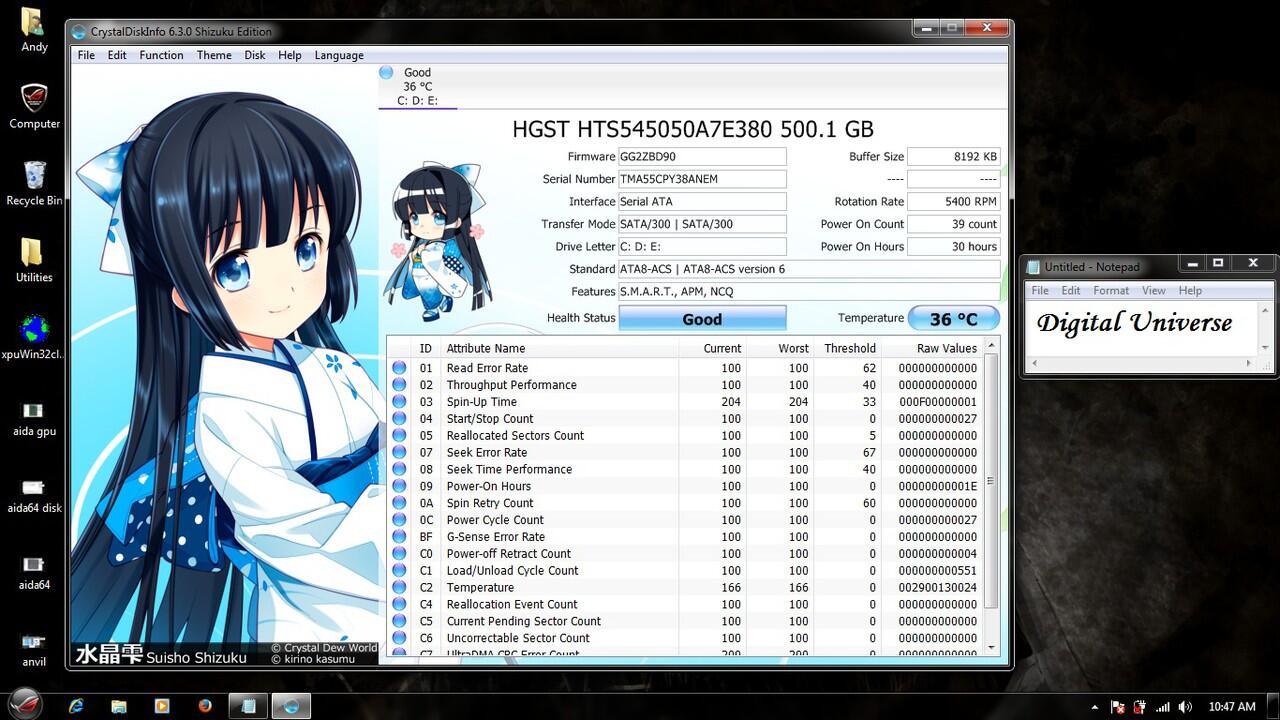1280x720 pixels.
Task: Open the Andy folder on desktop
Action: pos(34,30)
